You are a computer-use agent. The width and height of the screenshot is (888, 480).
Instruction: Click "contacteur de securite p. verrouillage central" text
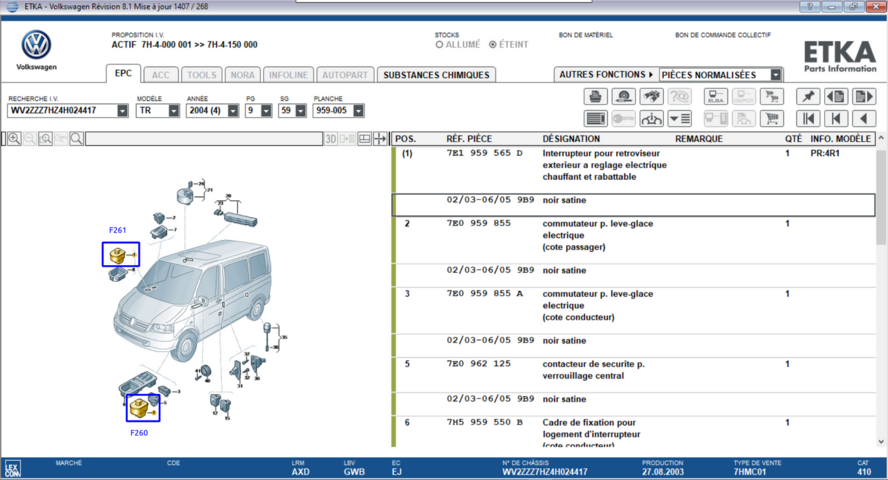594,370
